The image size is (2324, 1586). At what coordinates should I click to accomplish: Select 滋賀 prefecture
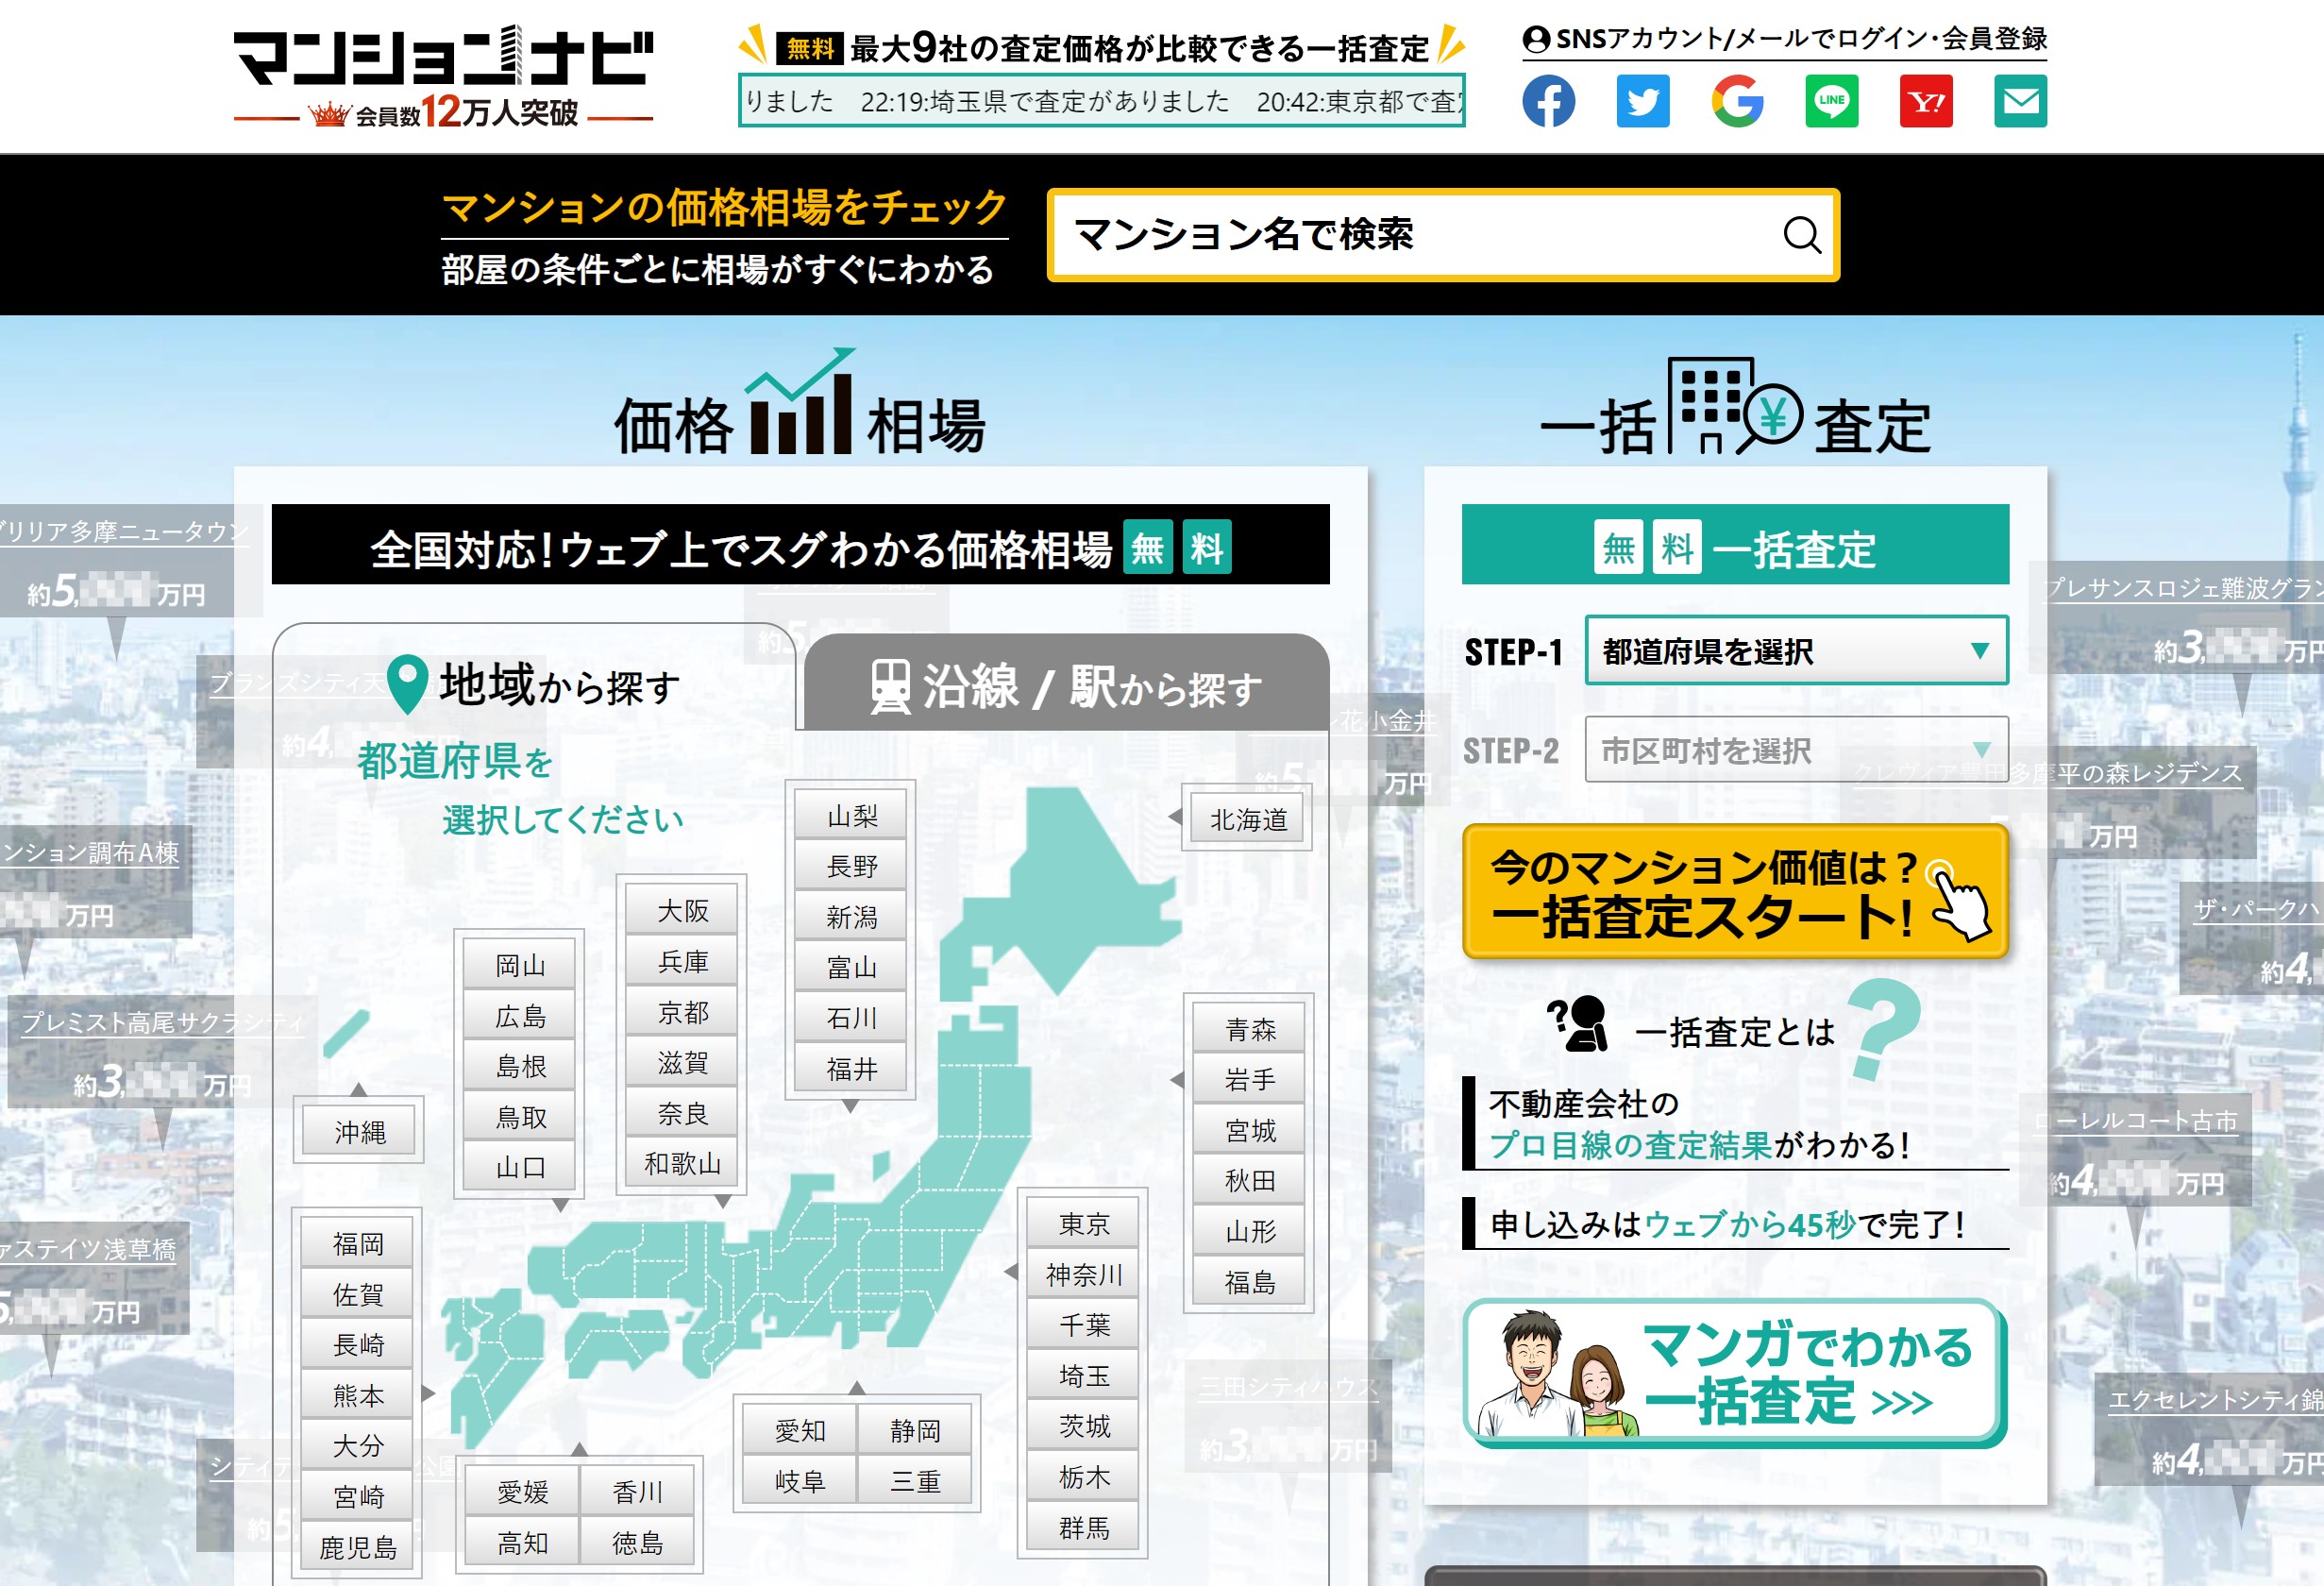682,1062
